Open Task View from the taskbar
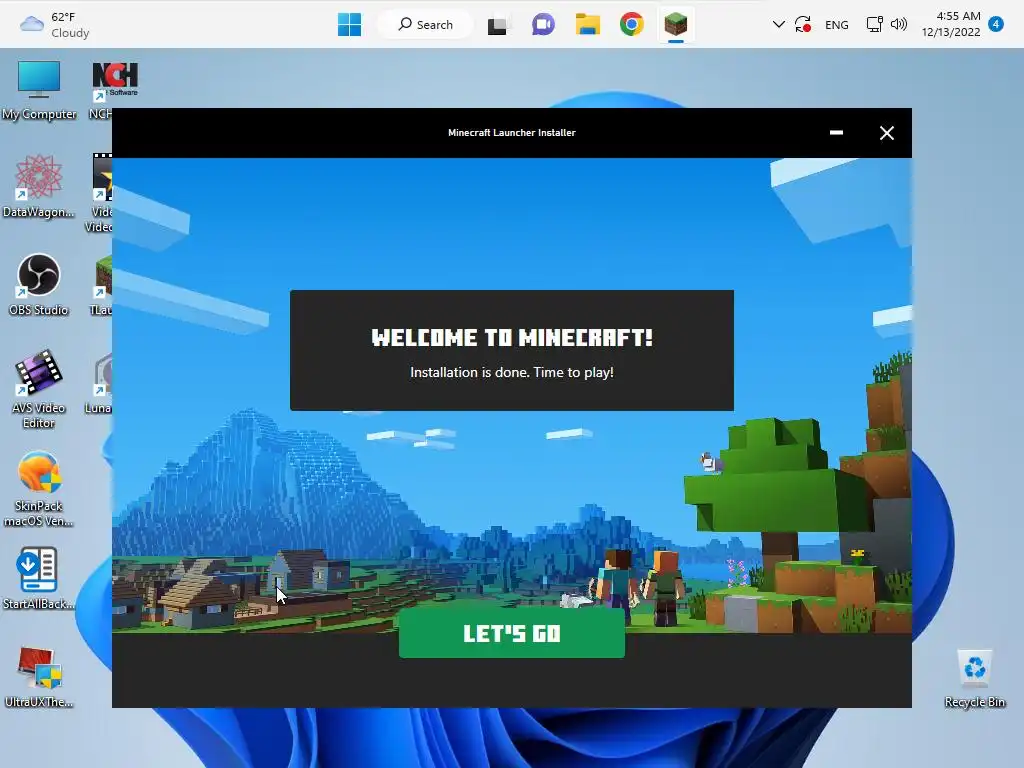Image resolution: width=1024 pixels, height=768 pixels. tap(498, 25)
